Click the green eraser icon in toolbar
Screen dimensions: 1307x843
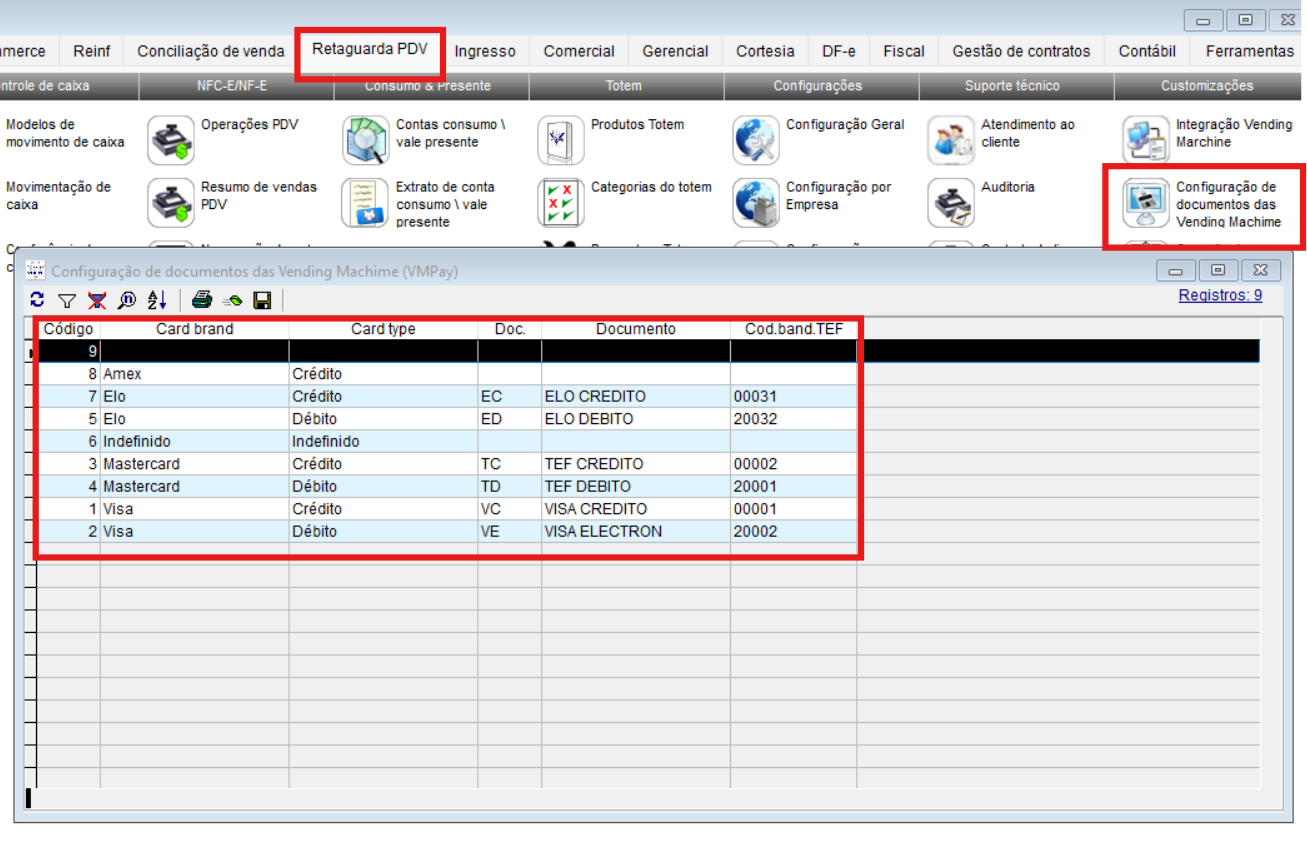[232, 300]
